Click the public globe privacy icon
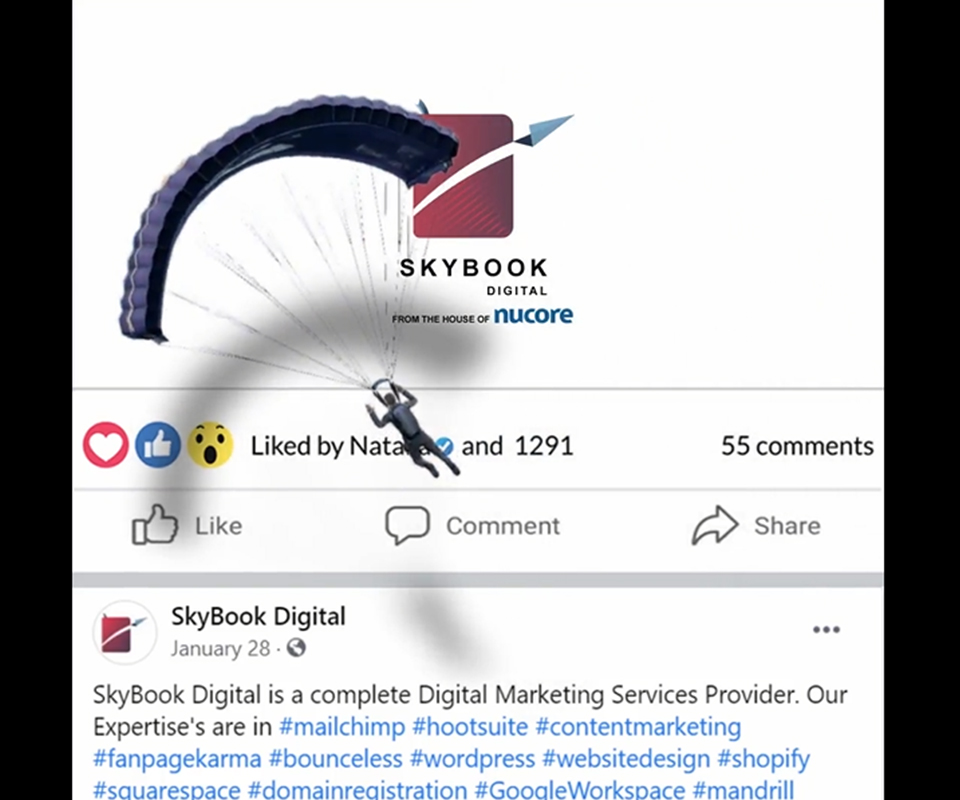 coord(296,648)
